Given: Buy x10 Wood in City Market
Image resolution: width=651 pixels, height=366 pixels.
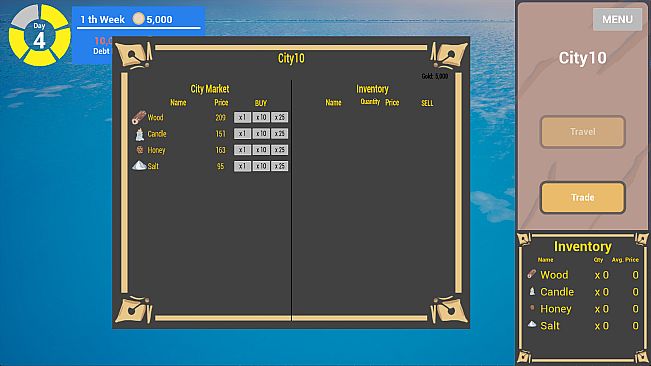Looking at the screenshot, I should 261,117.
